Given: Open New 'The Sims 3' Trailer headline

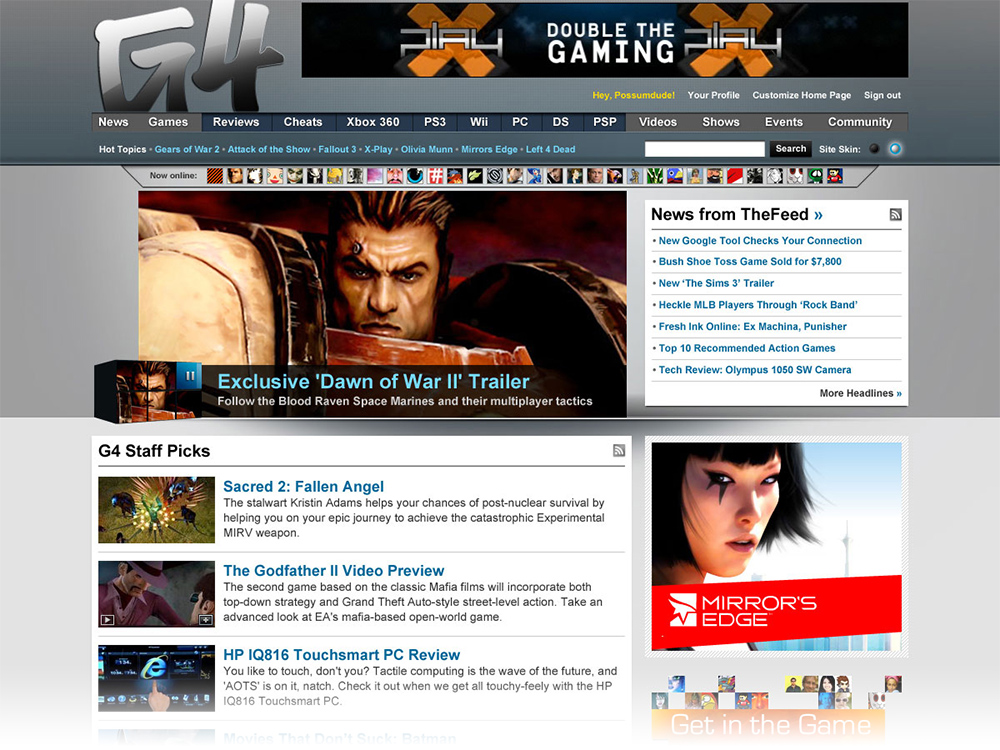Looking at the screenshot, I should pyautogui.click(x=716, y=283).
